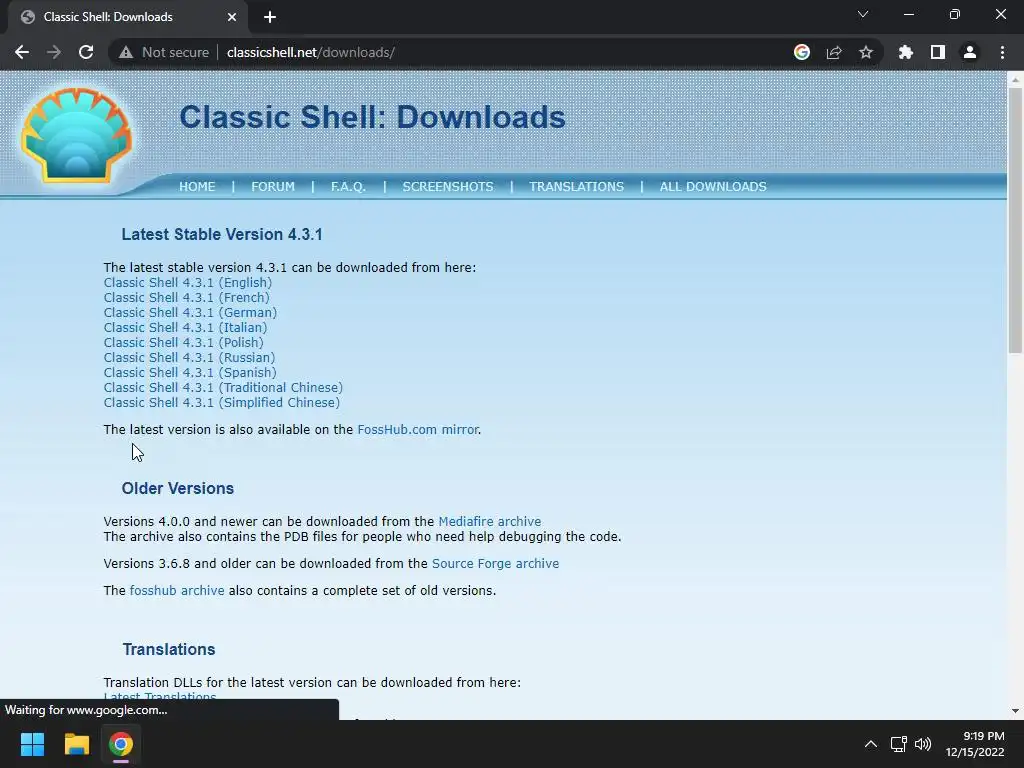
Task: Open HOME in the site menu
Action: (197, 187)
